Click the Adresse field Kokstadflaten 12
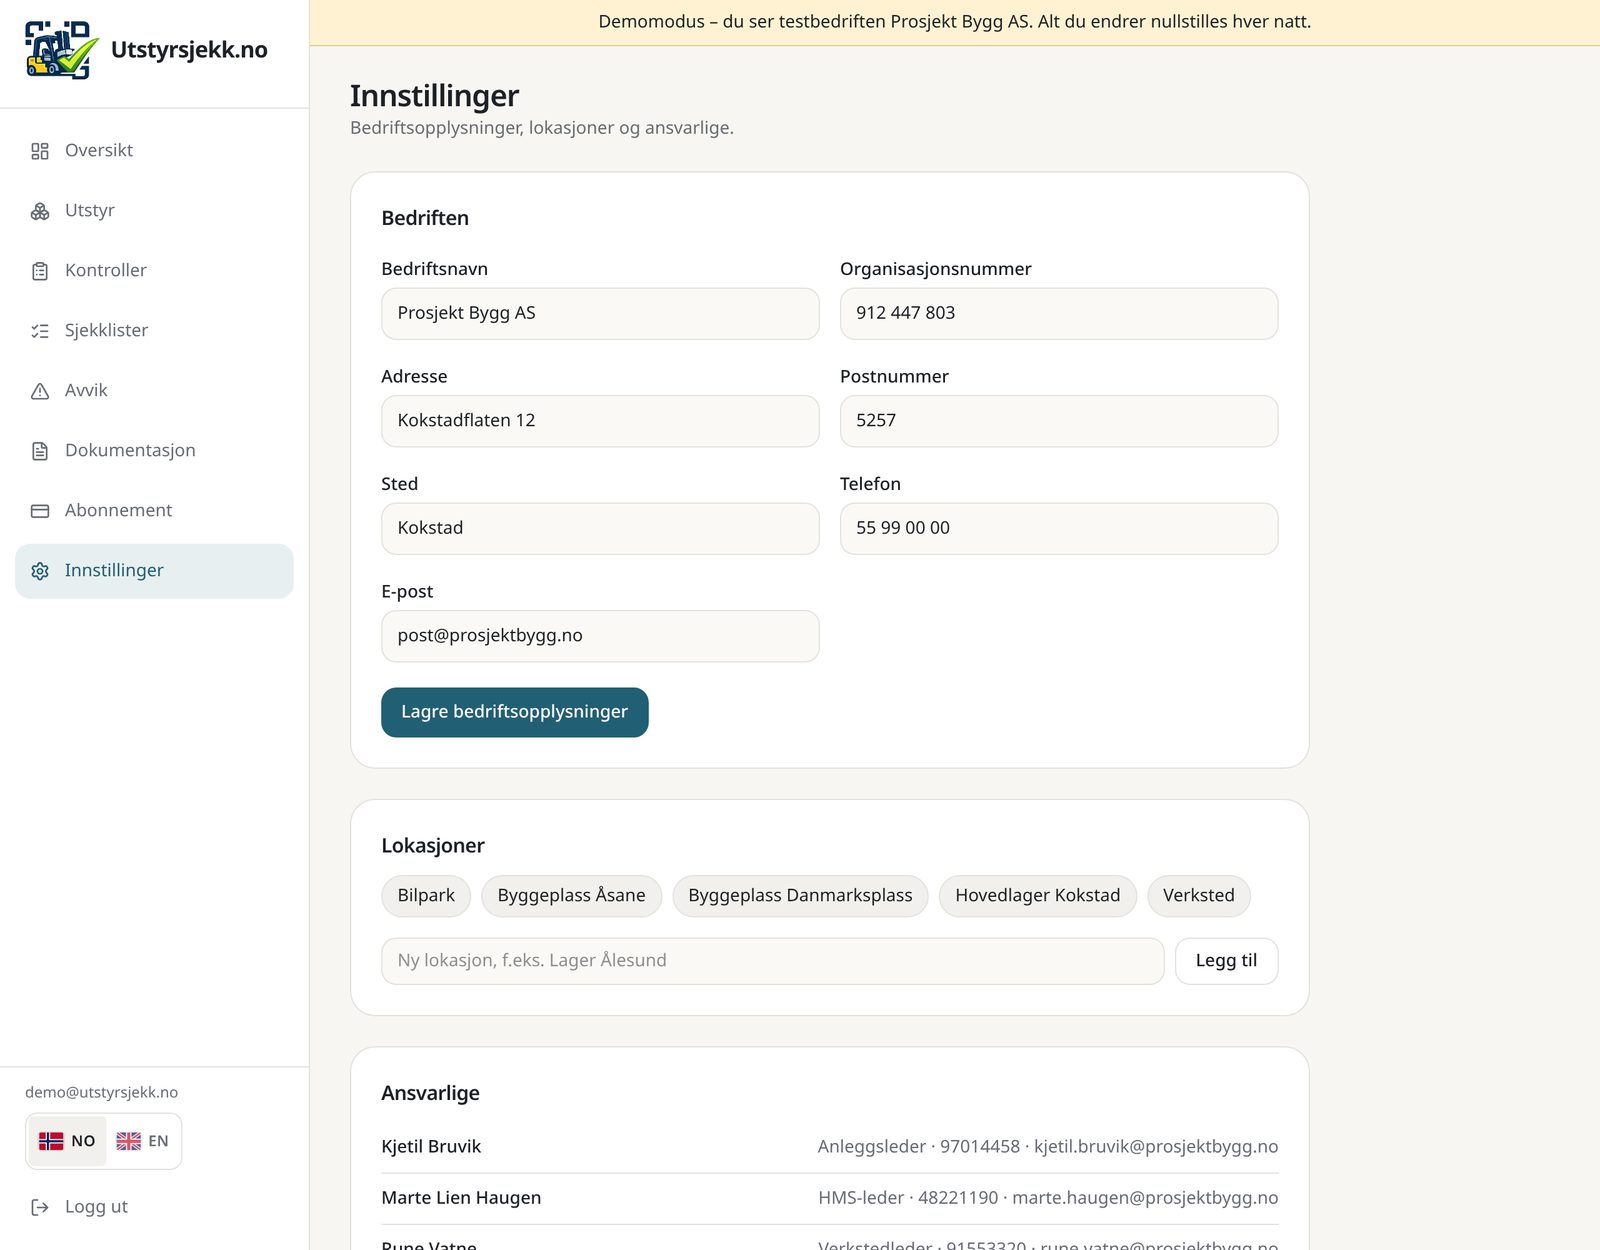This screenshot has width=1600, height=1250. coord(600,421)
